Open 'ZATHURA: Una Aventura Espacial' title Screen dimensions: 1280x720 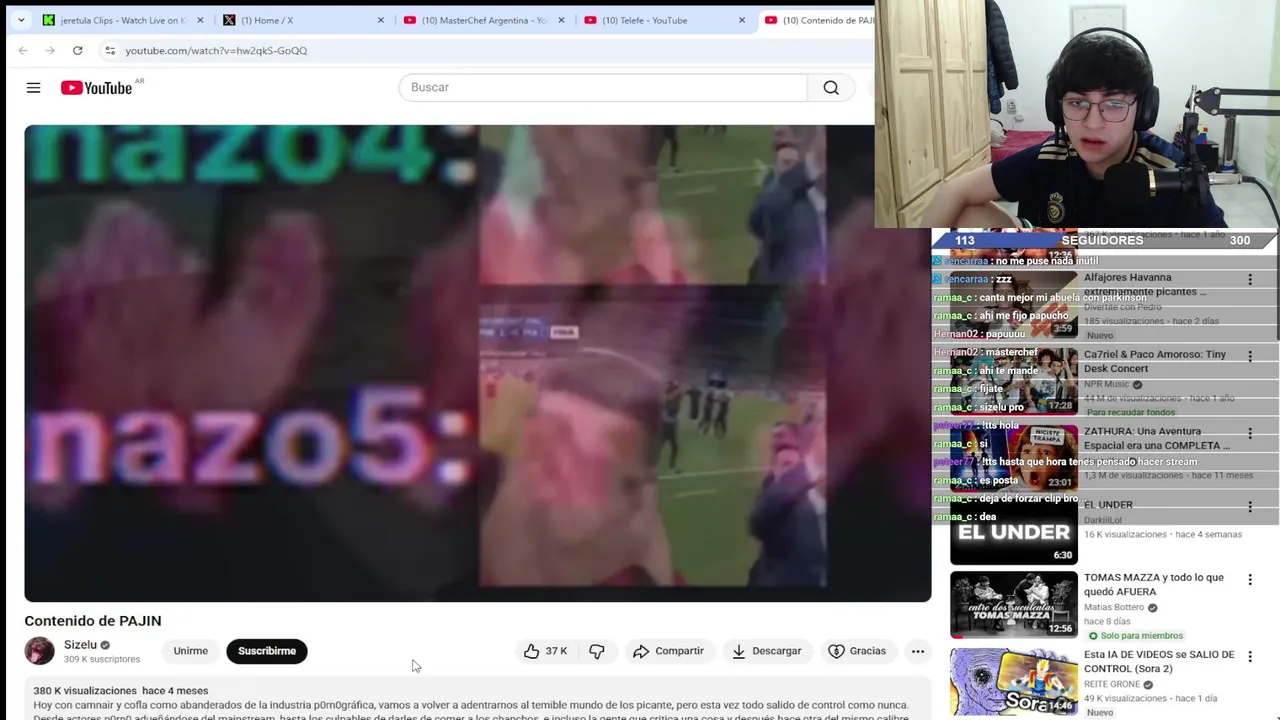coord(1157,438)
